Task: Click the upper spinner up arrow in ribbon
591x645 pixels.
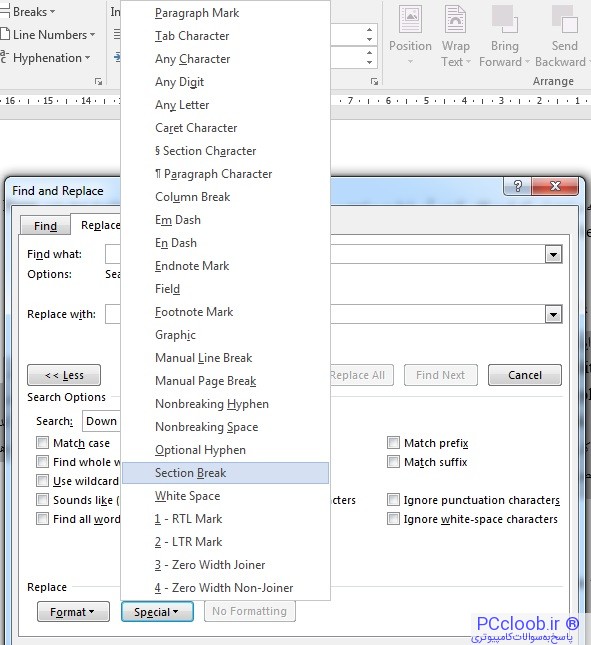Action: [369, 30]
